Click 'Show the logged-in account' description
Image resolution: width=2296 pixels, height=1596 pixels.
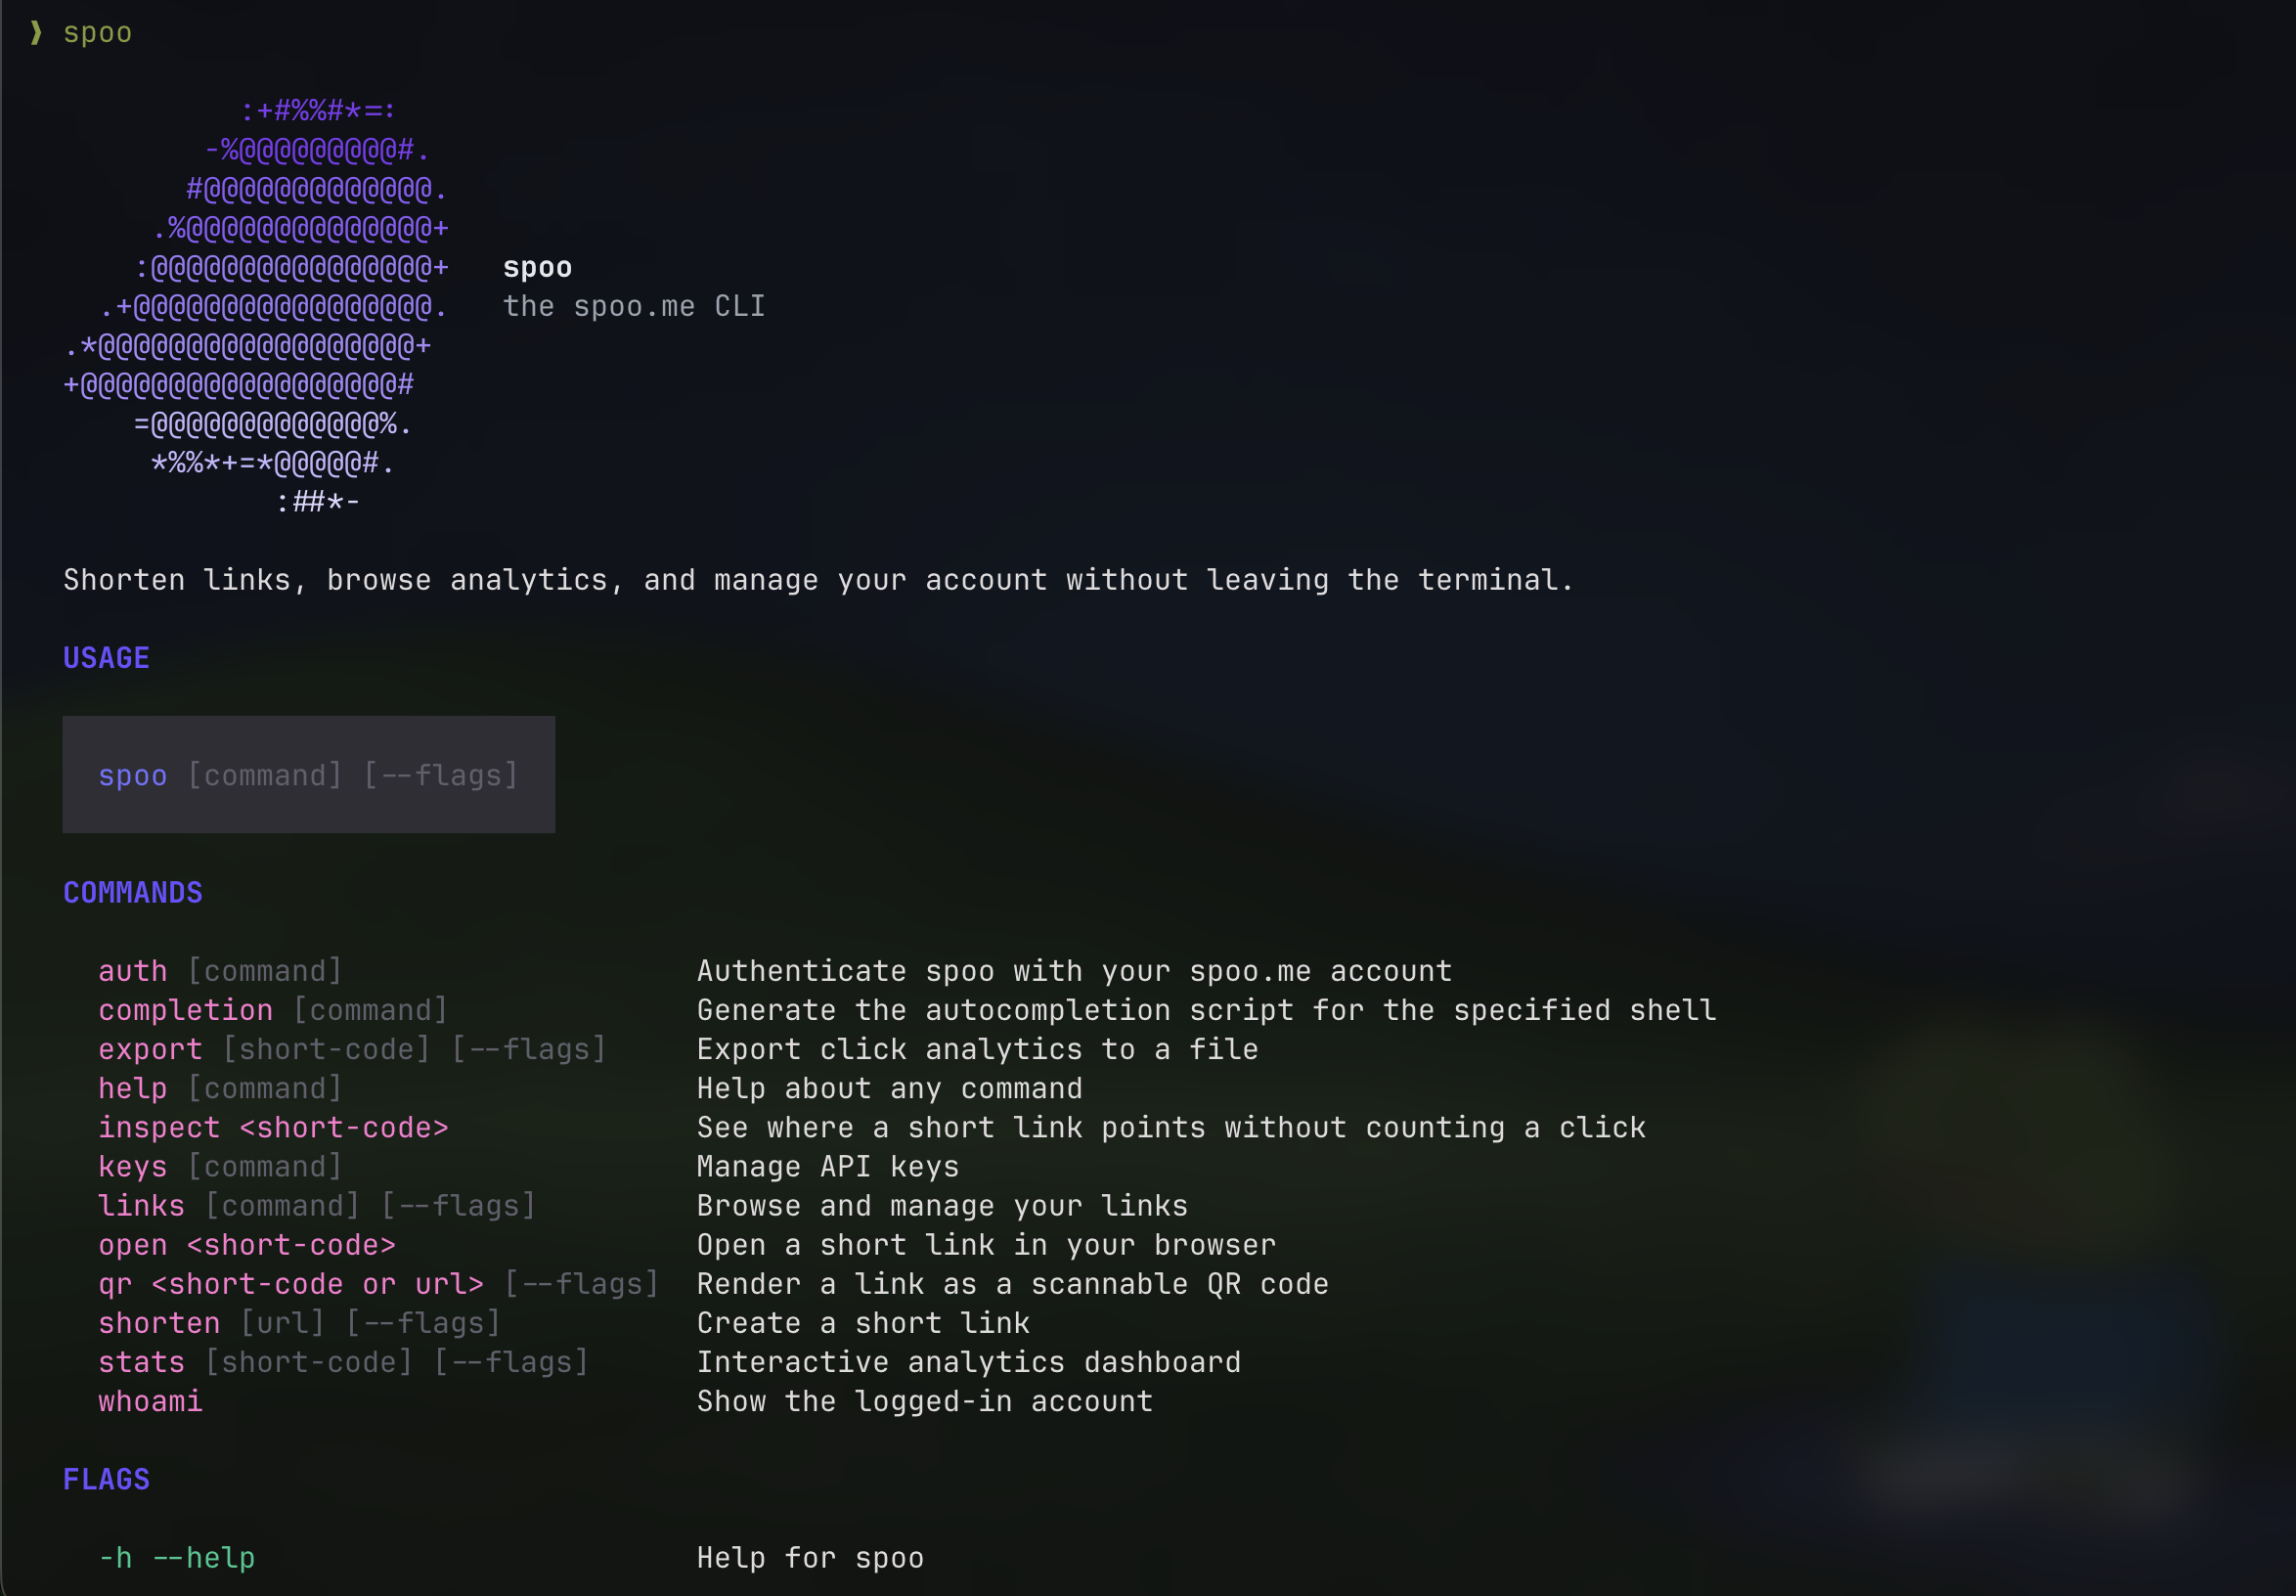coord(924,1401)
